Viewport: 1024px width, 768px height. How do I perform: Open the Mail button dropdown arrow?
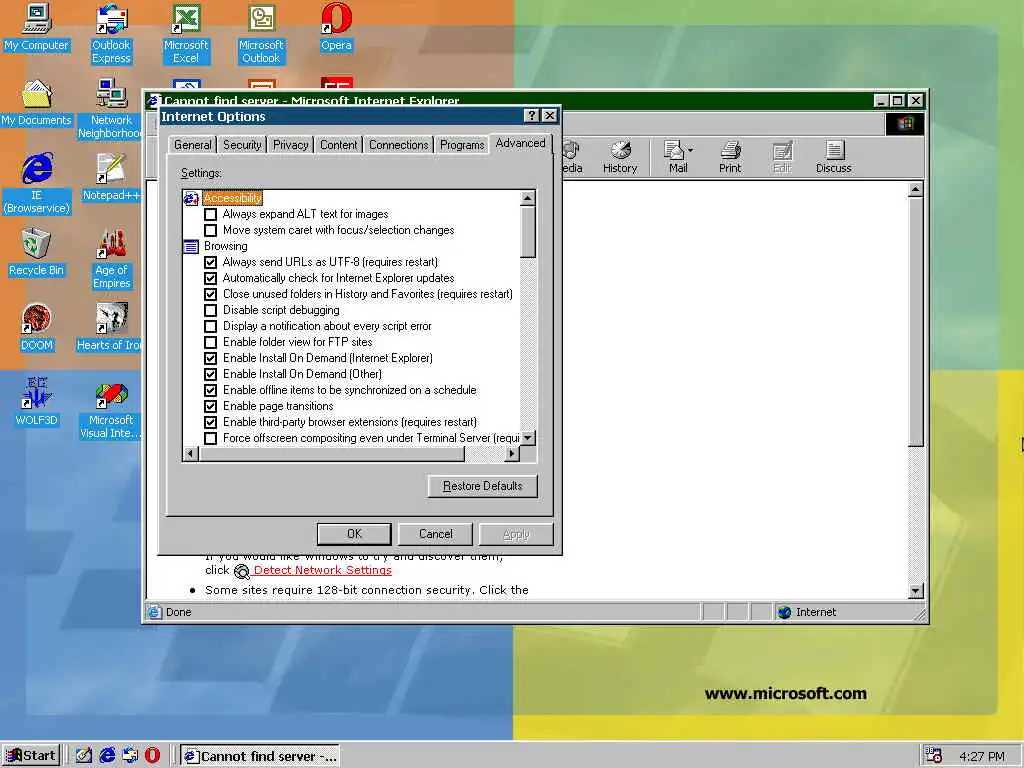pyautogui.click(x=690, y=150)
